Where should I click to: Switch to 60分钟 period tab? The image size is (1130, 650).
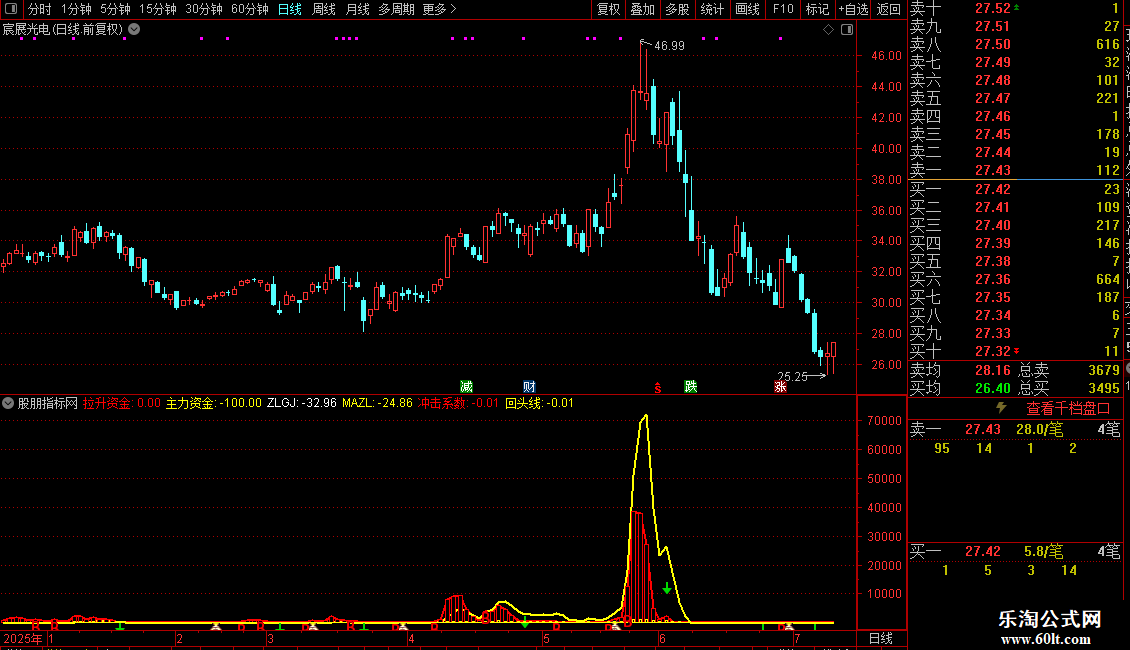point(249,9)
